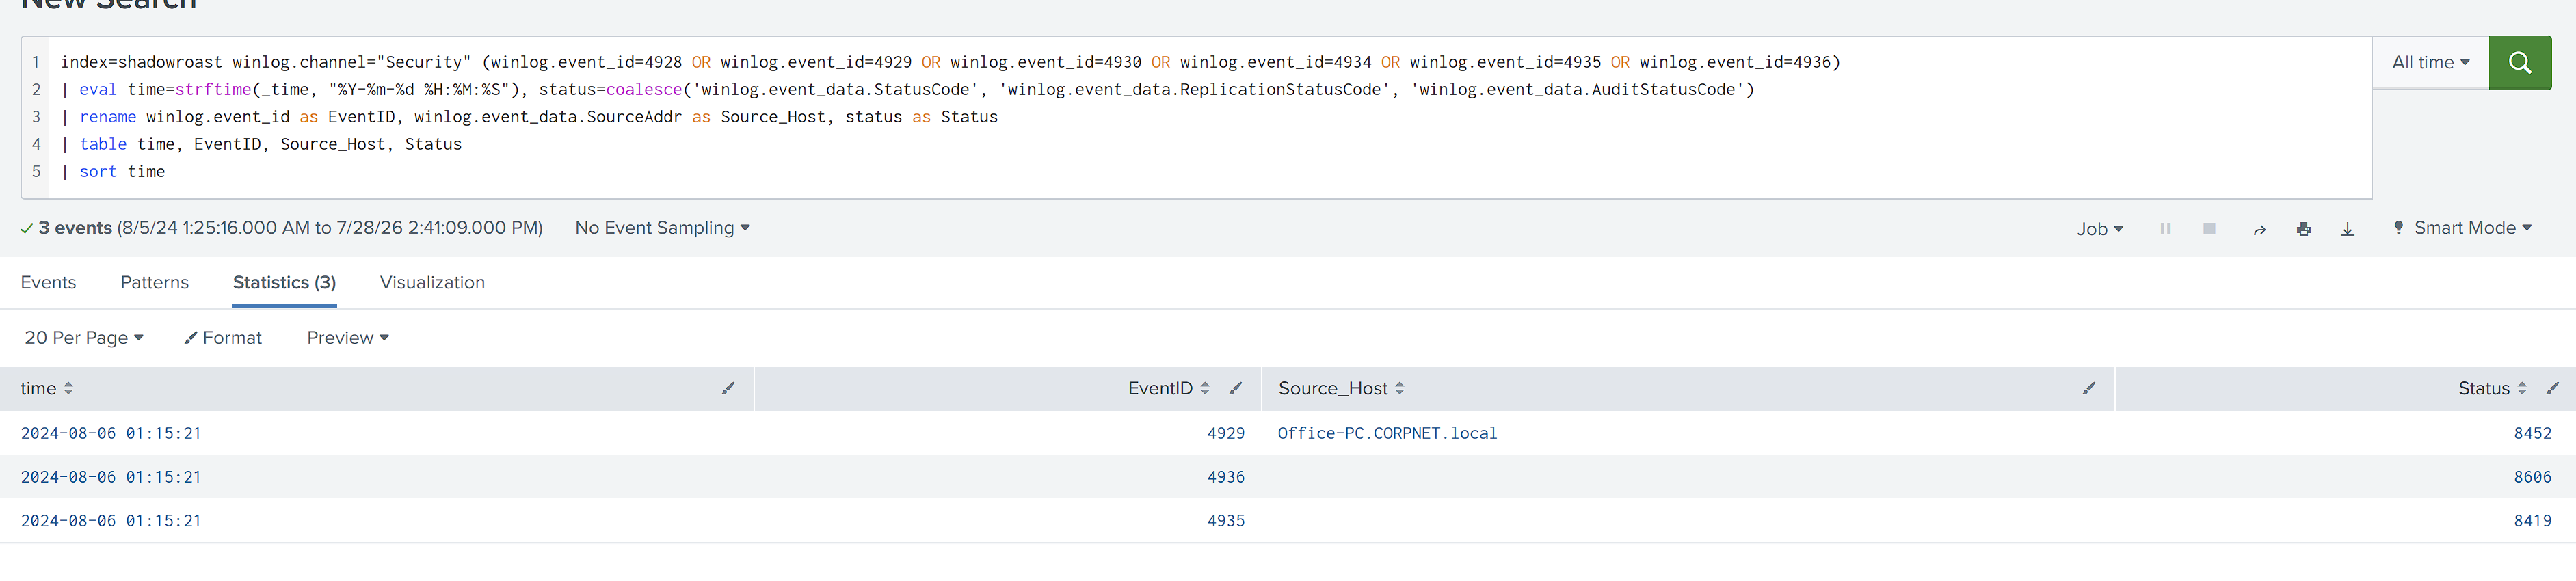Viewport: 2576px width, 581px height.
Task: Edit the Source_Host column format pencil
Action: tap(2088, 388)
